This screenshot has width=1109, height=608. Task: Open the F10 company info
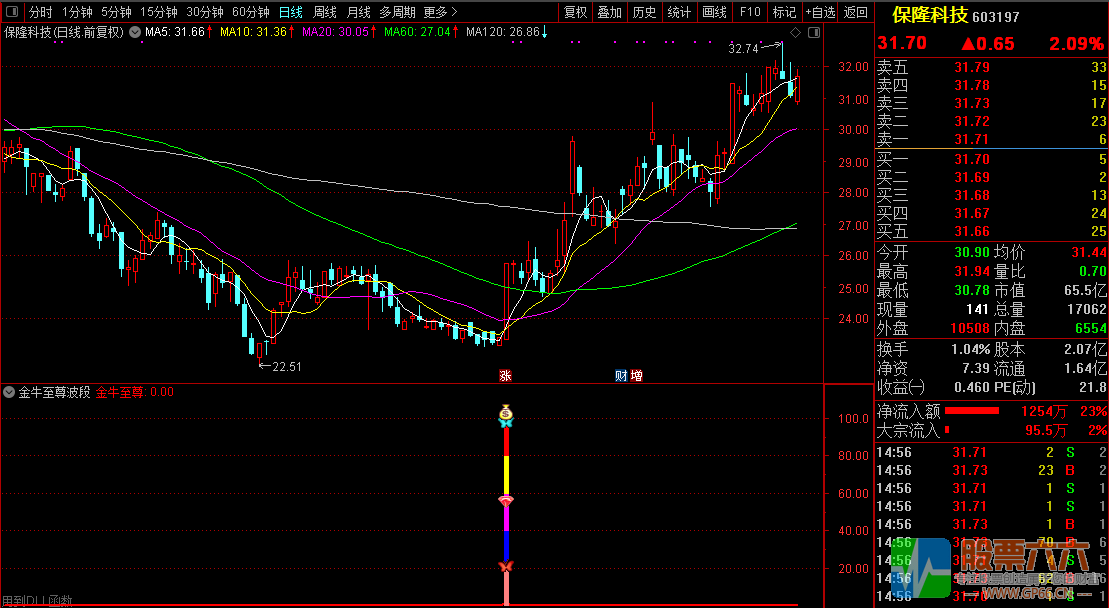click(749, 13)
